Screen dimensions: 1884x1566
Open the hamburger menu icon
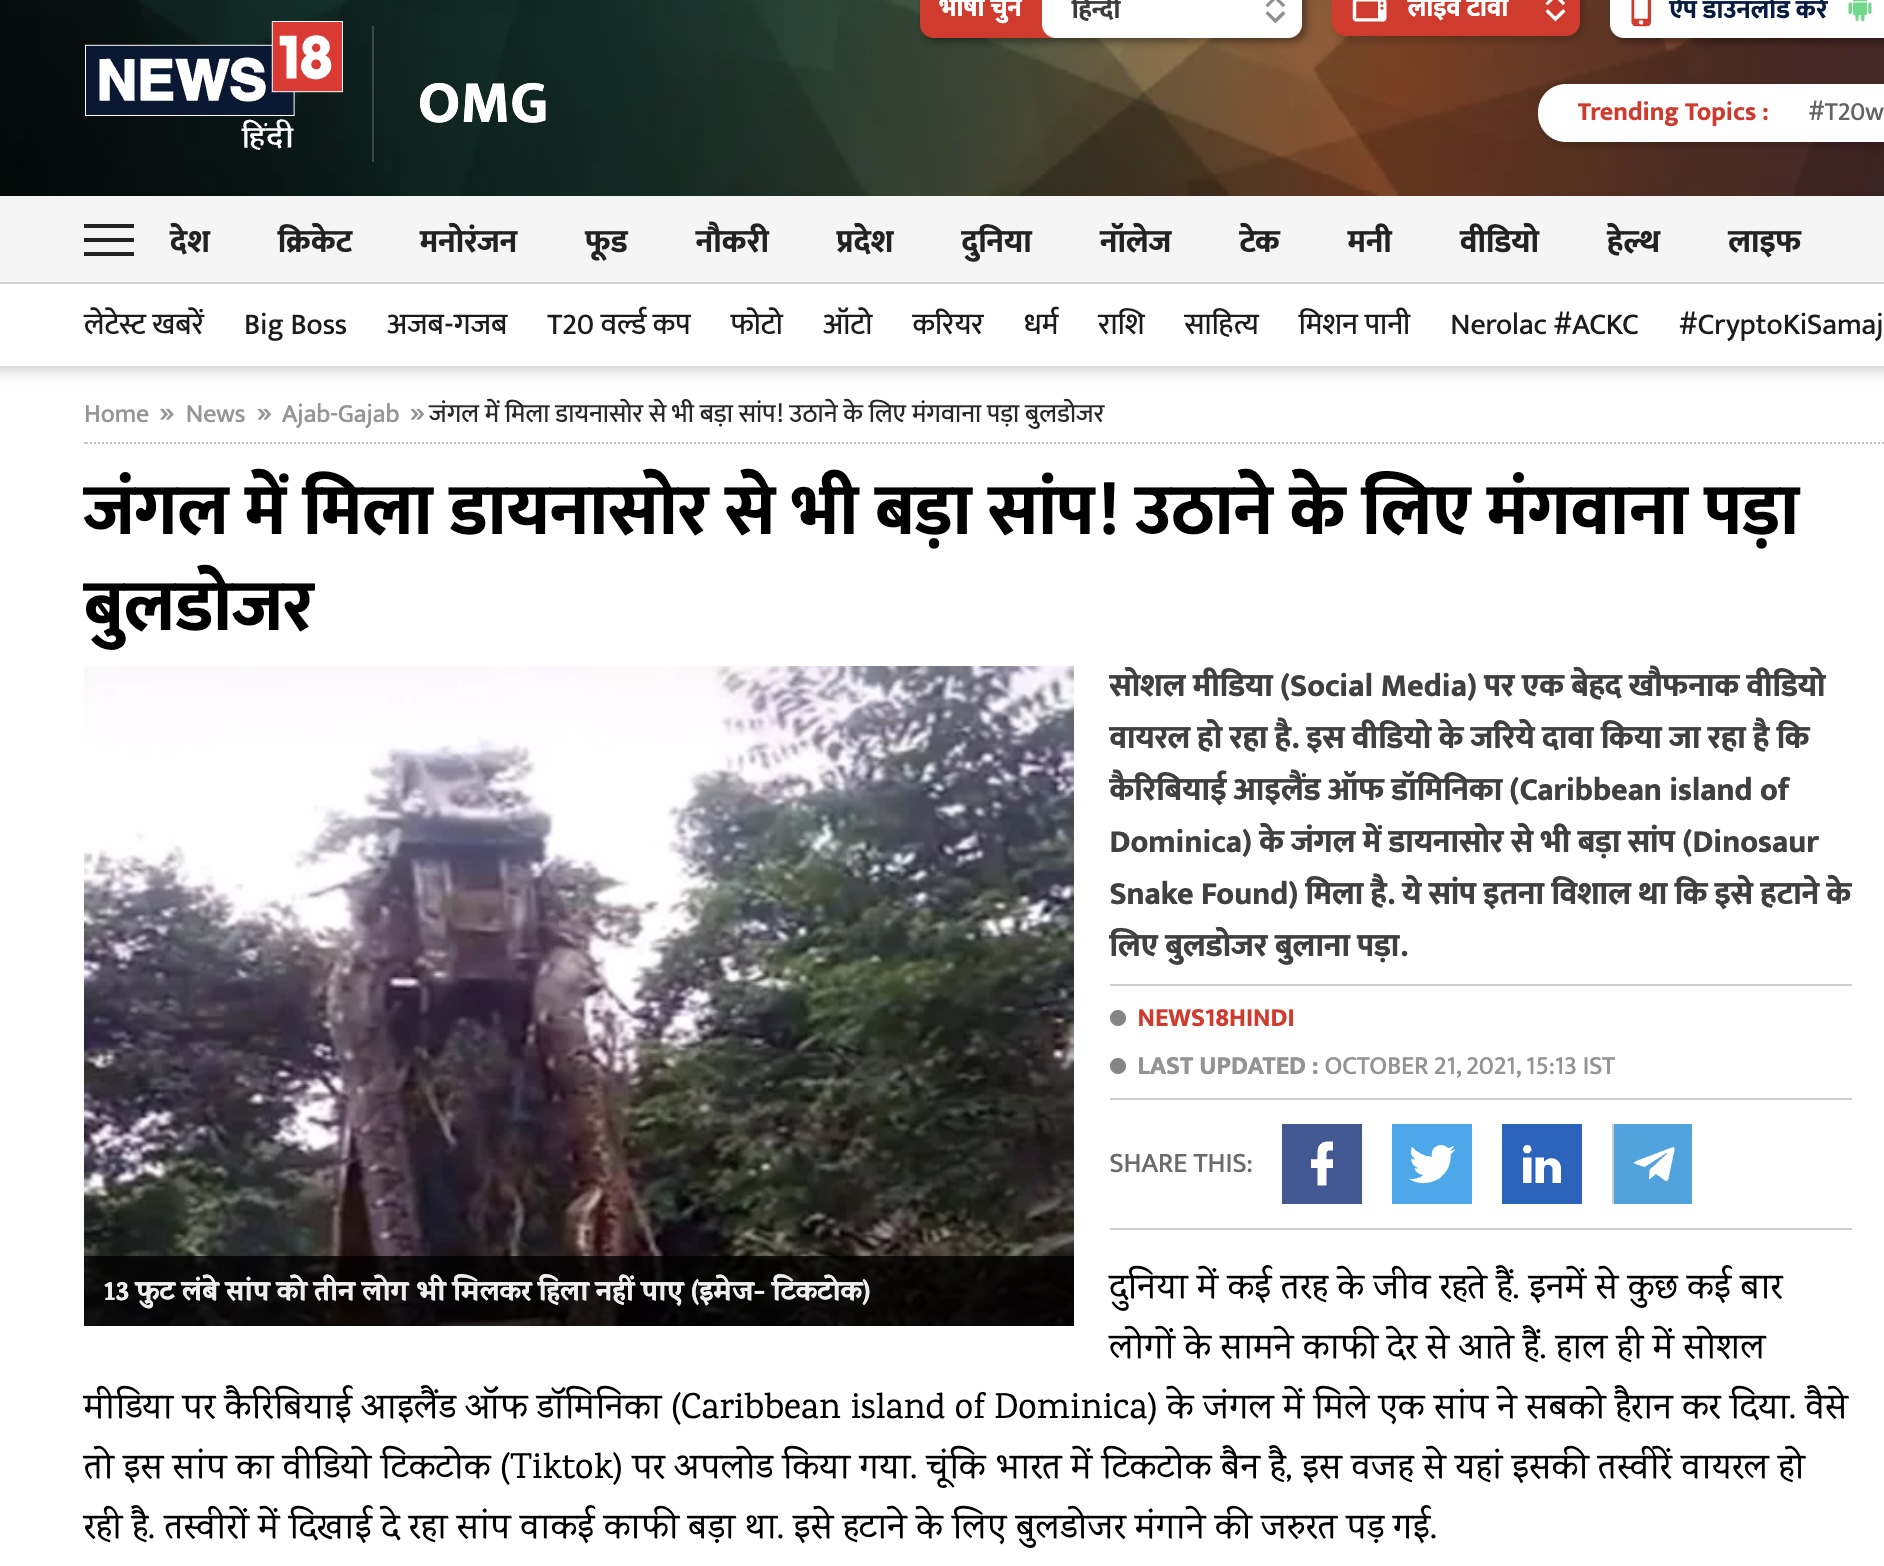108,240
